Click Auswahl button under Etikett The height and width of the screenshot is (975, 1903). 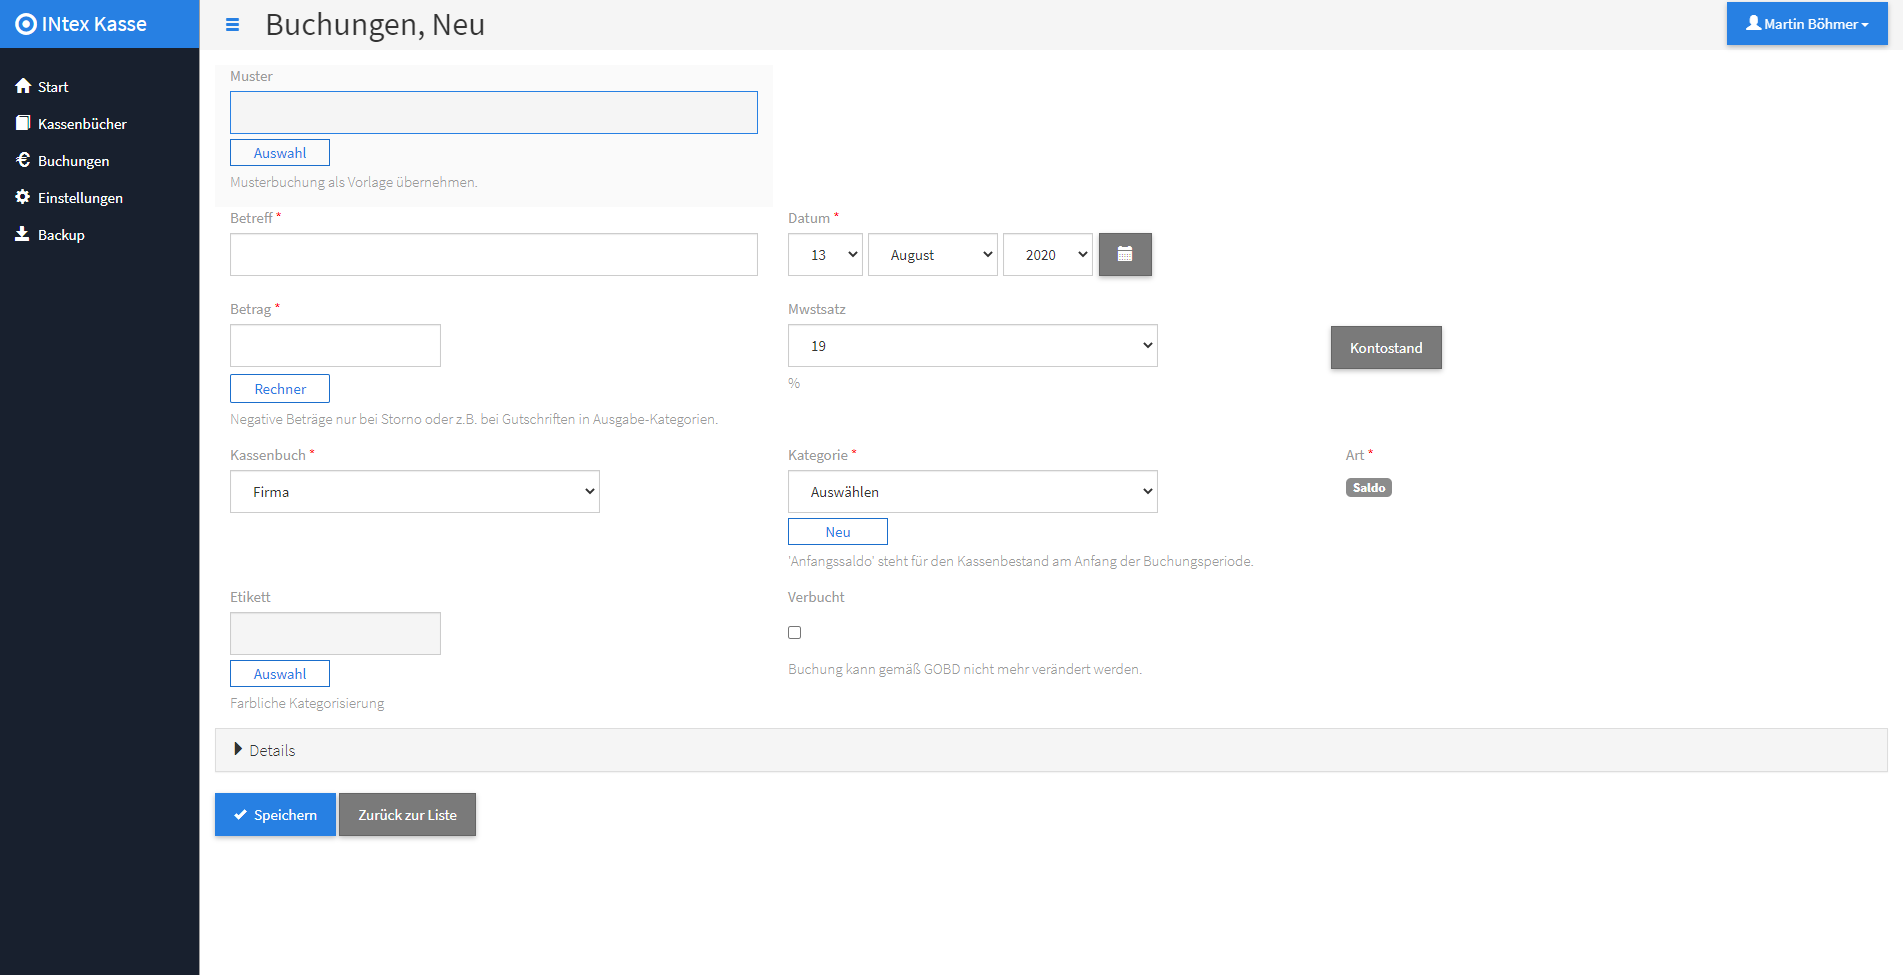click(280, 674)
